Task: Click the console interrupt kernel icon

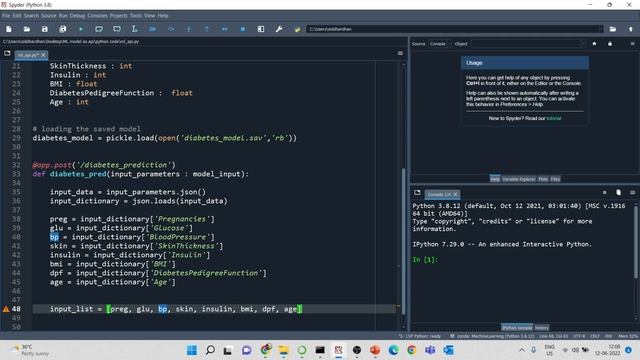Action: [x=604, y=192]
